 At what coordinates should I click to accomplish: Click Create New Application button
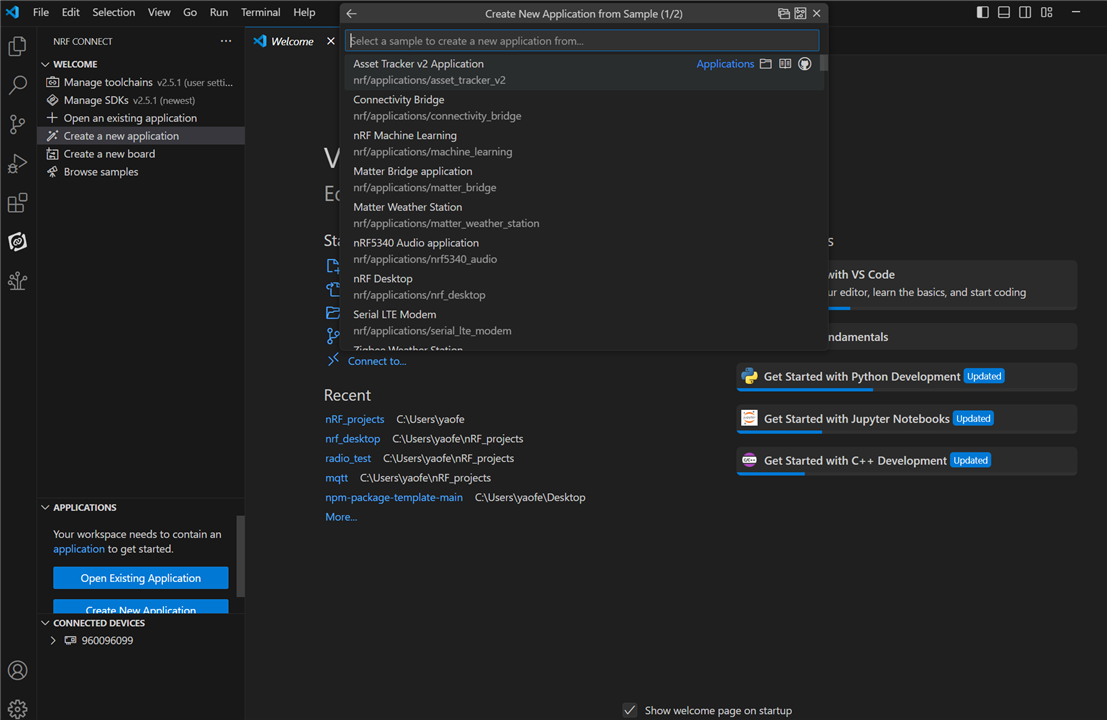140,608
